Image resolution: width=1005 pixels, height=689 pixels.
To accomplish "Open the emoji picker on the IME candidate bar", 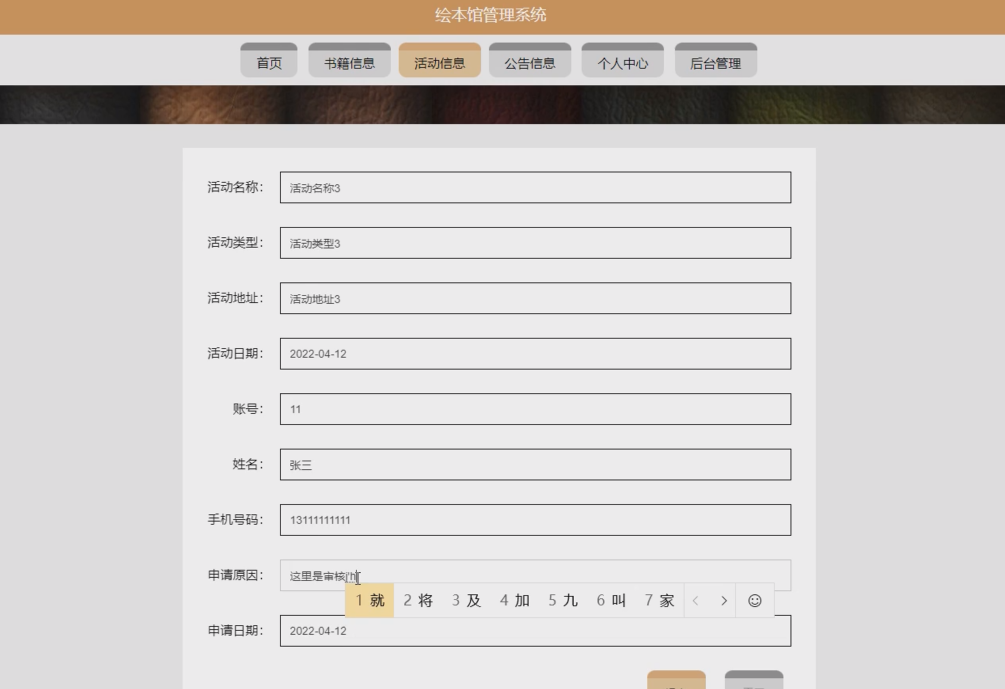I will point(755,601).
